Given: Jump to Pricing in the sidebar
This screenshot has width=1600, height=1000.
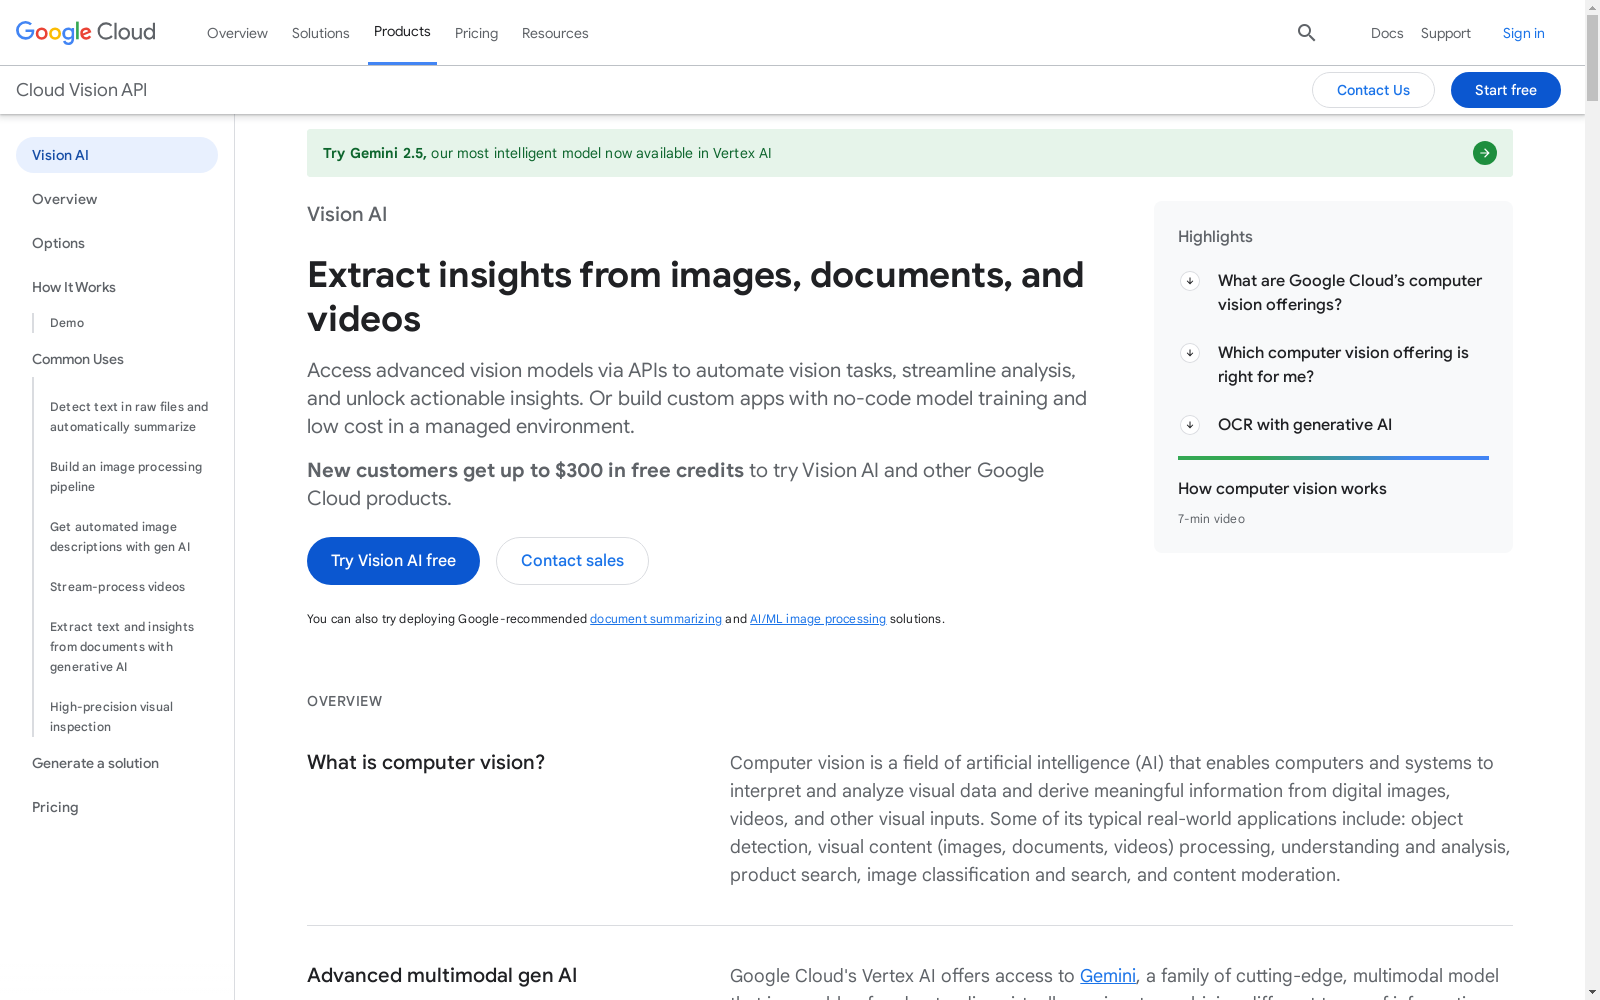Looking at the screenshot, I should pyautogui.click(x=55, y=807).
